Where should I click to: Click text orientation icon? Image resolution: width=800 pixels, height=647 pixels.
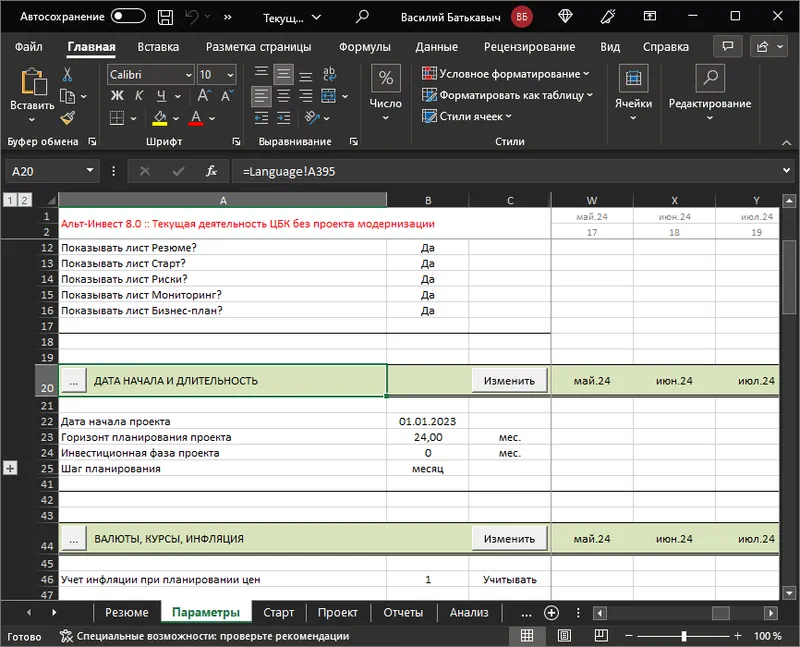click(312, 118)
